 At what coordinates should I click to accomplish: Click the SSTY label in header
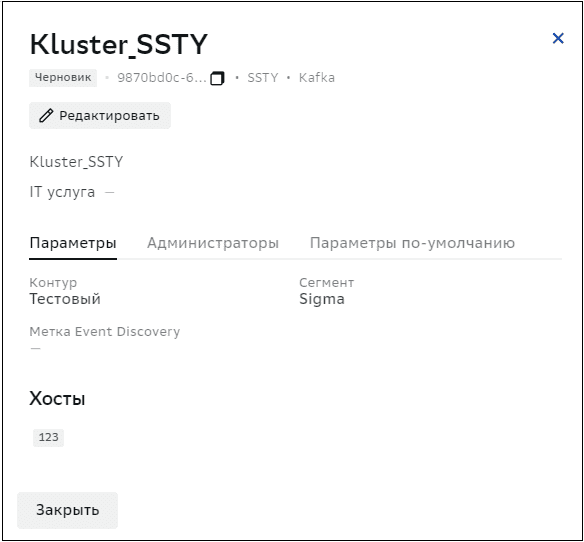pyautogui.click(x=263, y=77)
